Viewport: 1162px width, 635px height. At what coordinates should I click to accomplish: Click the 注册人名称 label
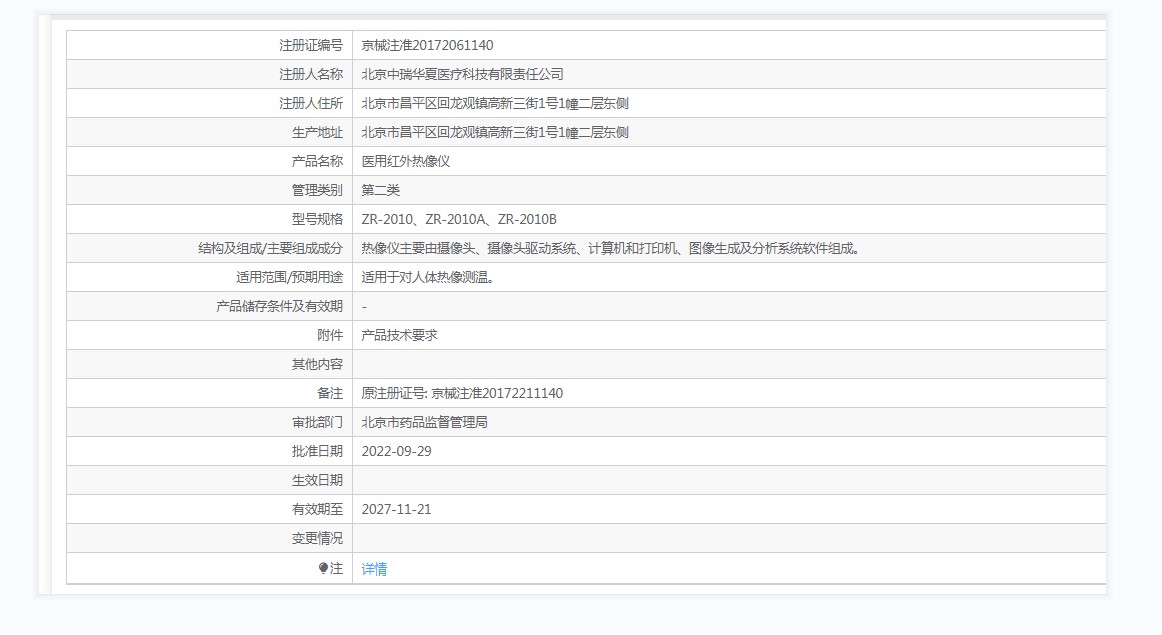(x=311, y=74)
